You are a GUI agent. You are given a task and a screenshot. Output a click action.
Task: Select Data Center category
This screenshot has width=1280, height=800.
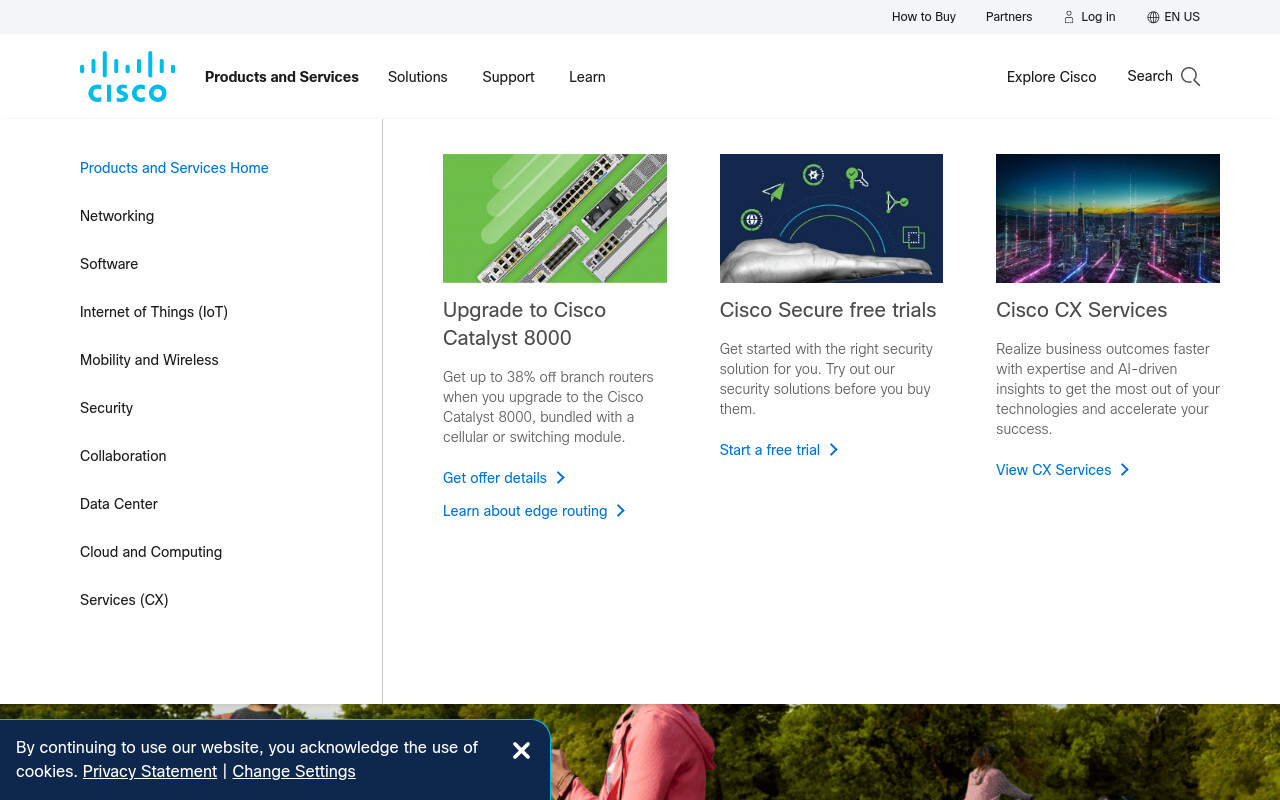tap(119, 504)
